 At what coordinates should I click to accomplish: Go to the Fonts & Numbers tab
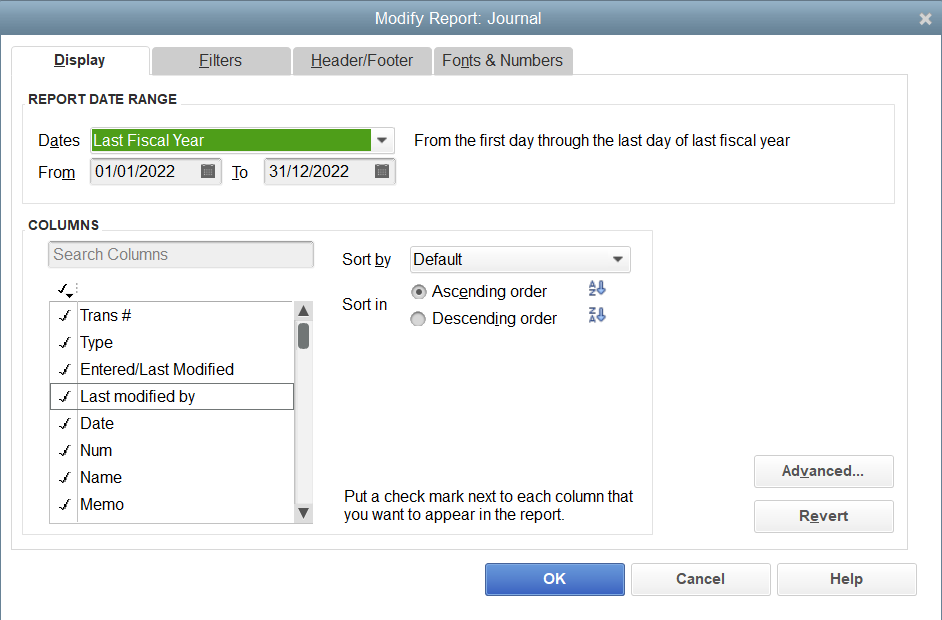pyautogui.click(x=502, y=61)
